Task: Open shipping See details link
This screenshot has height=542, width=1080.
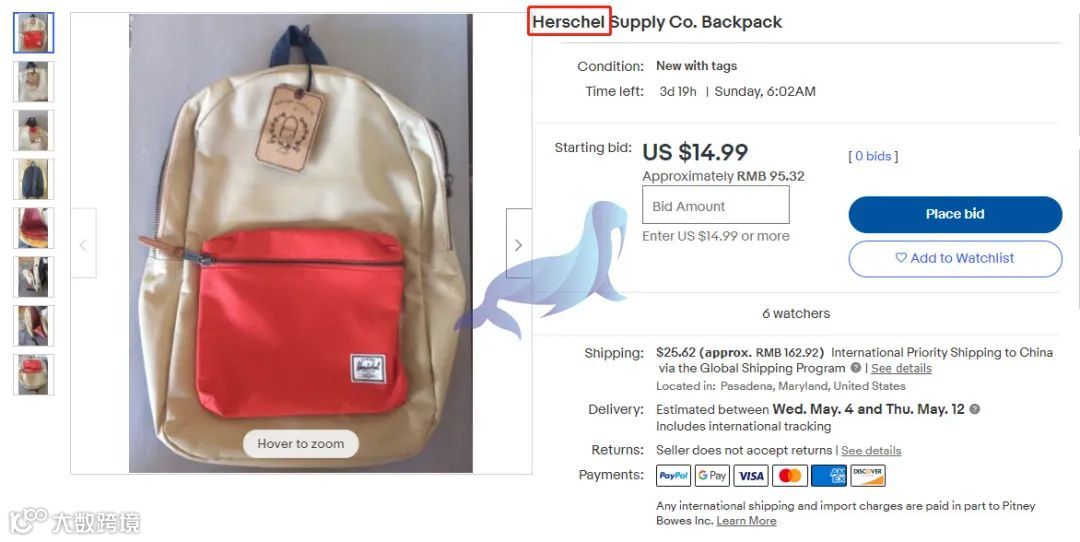Action: point(901,368)
